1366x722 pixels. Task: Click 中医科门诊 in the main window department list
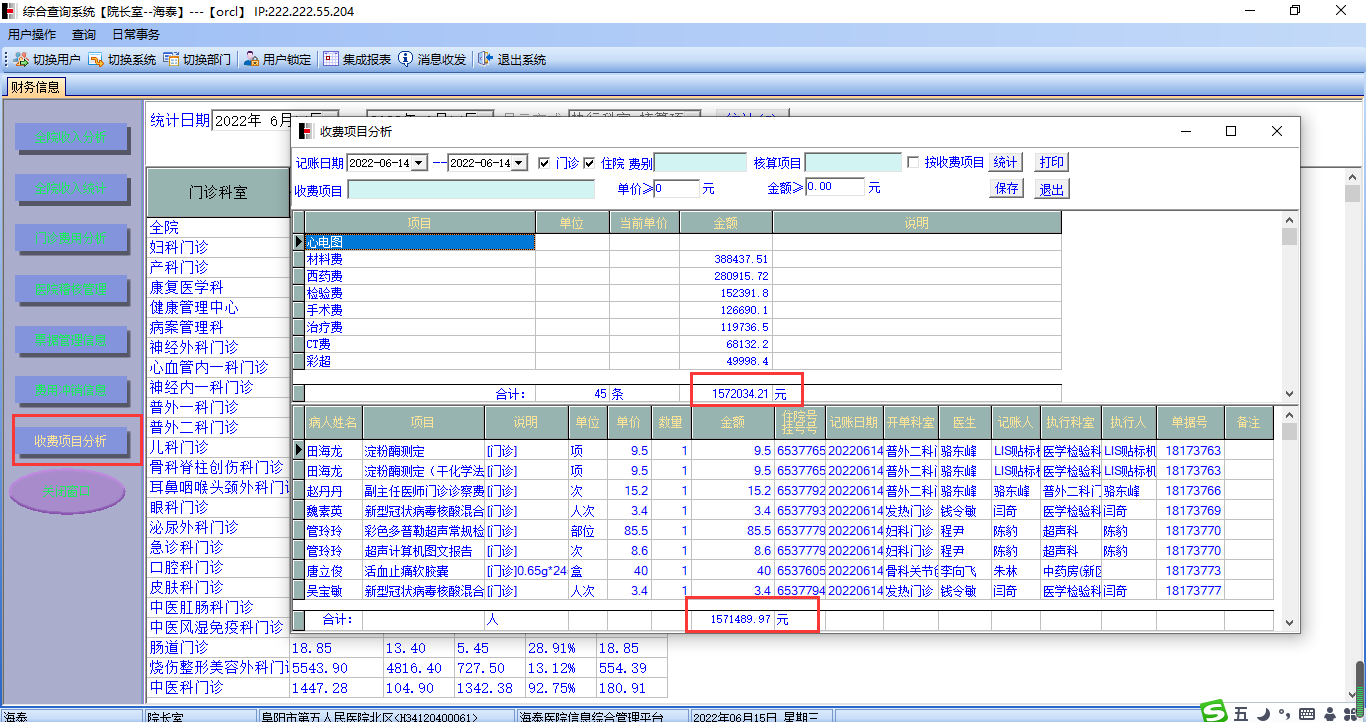click(187, 687)
